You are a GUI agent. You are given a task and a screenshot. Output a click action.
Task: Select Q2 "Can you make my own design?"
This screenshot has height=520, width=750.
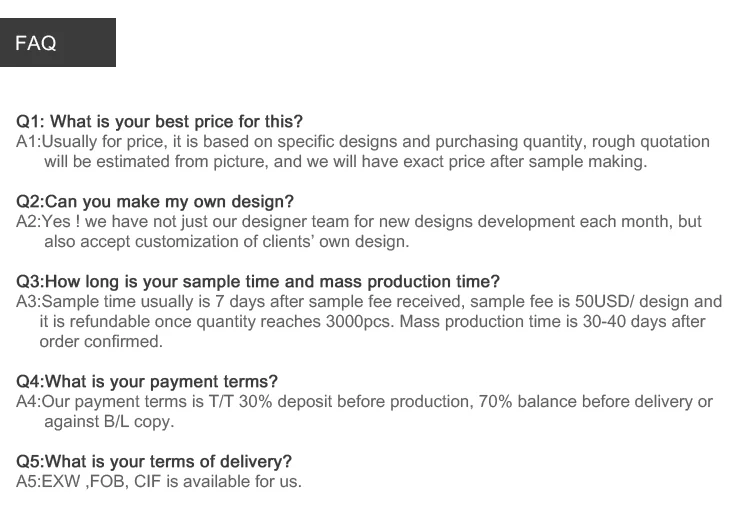coord(155,202)
